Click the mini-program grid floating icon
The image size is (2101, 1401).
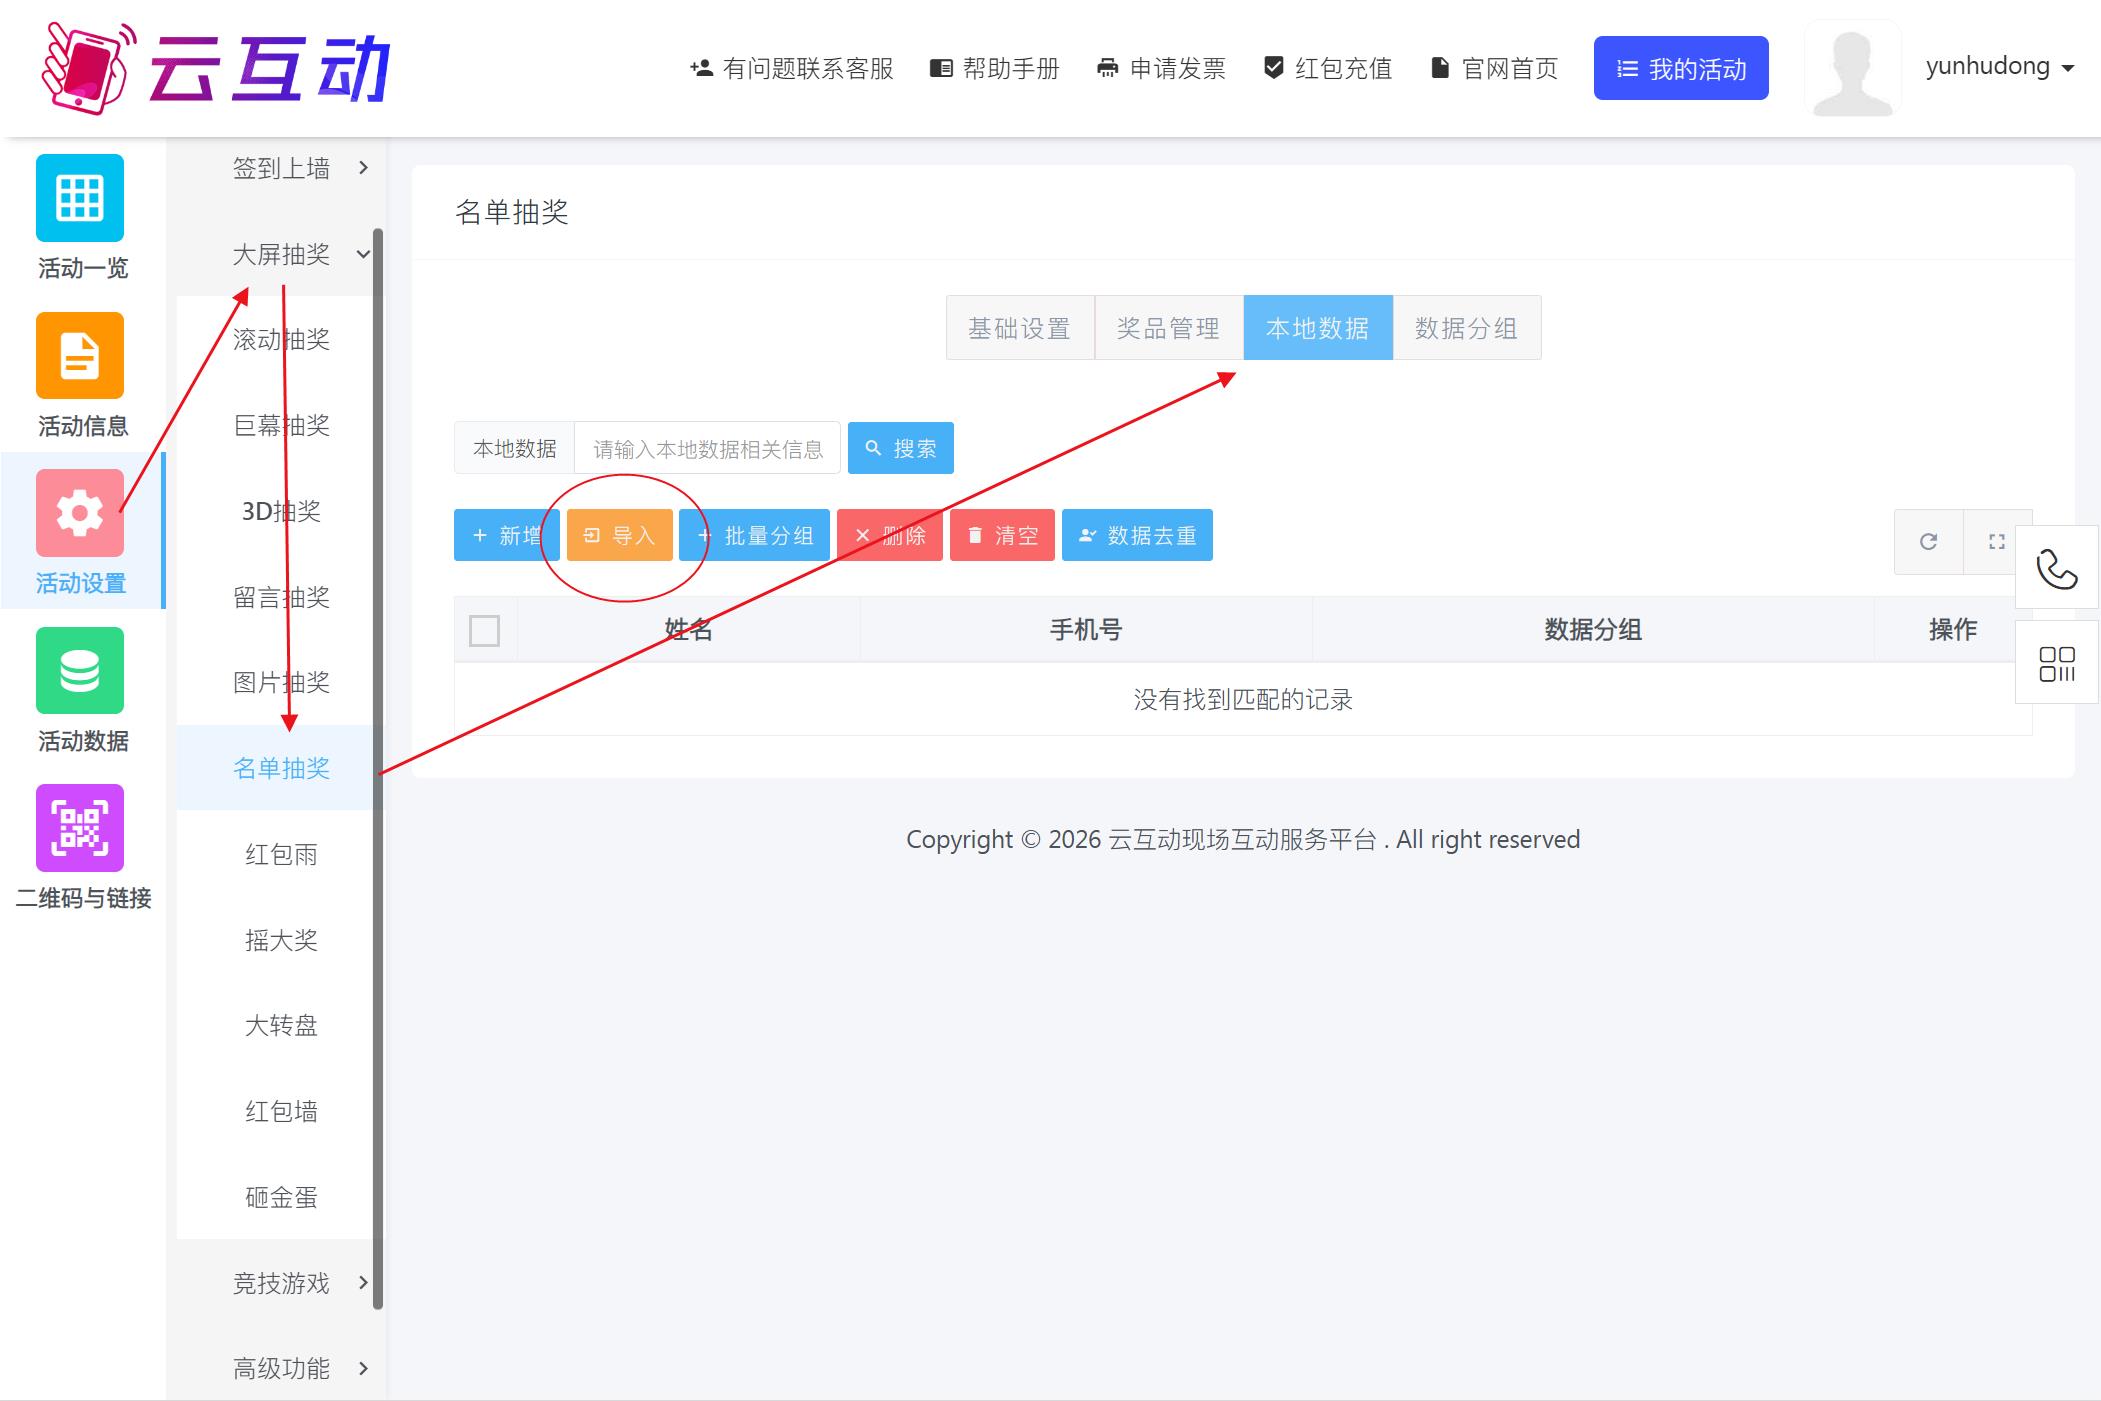tap(2057, 662)
